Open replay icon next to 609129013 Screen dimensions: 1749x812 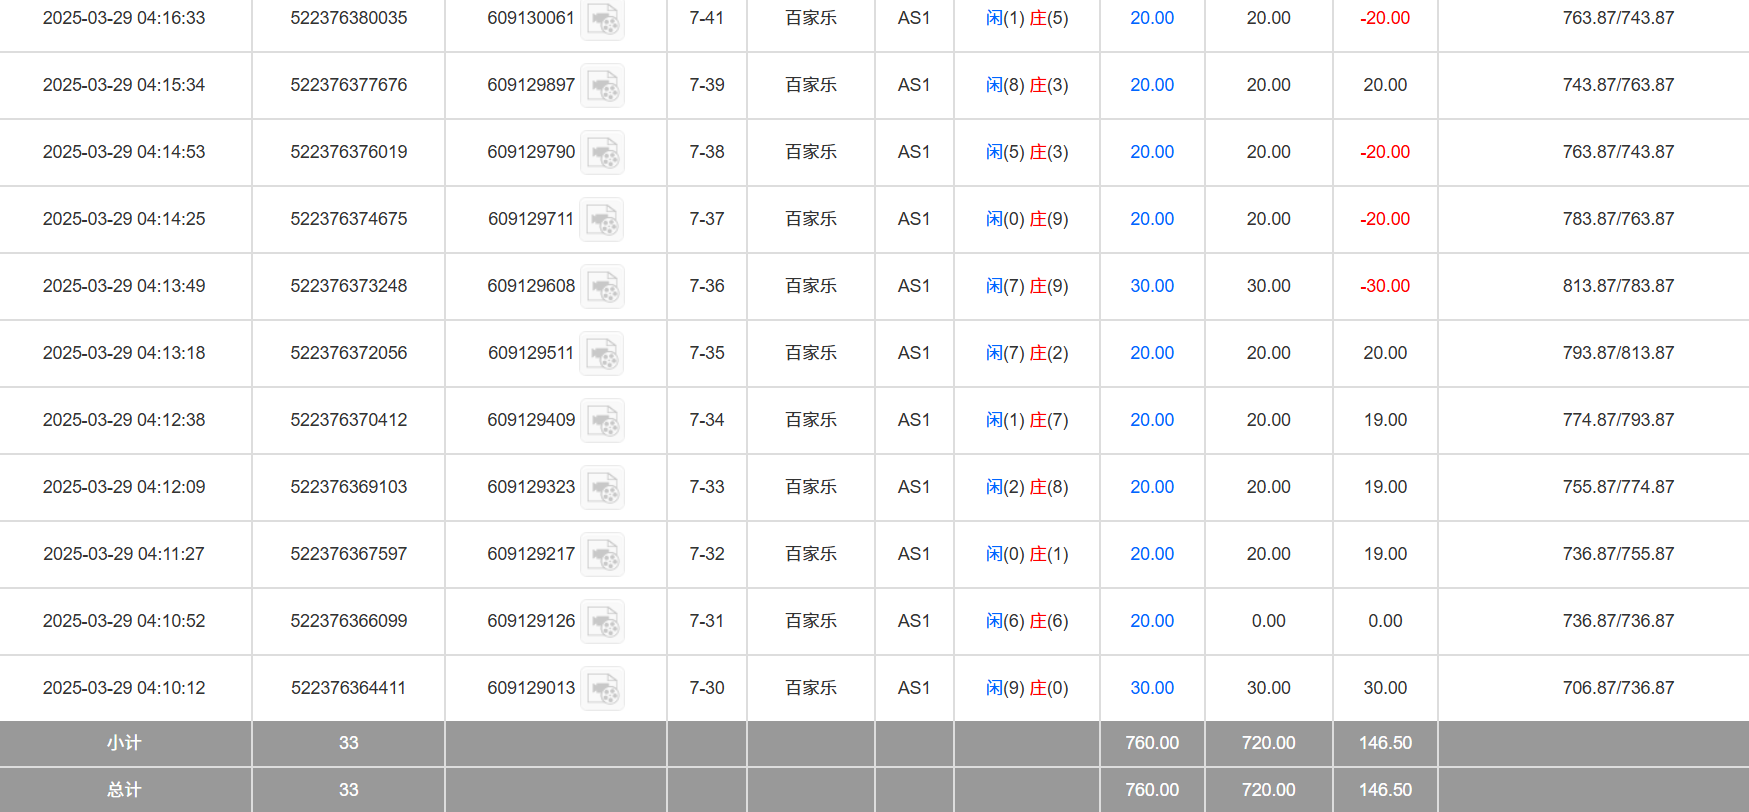click(603, 689)
